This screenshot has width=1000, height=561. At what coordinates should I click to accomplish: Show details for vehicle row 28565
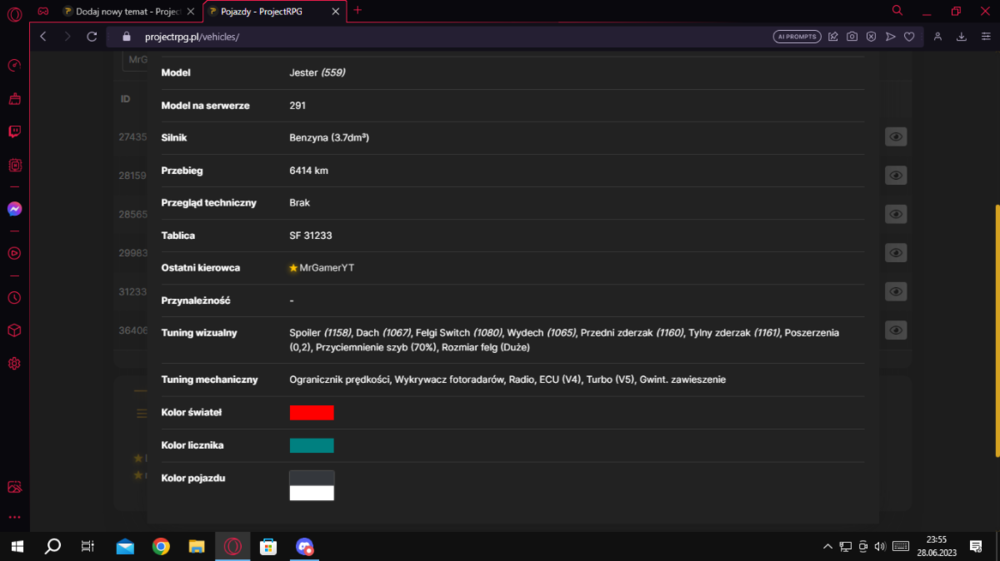pos(895,214)
